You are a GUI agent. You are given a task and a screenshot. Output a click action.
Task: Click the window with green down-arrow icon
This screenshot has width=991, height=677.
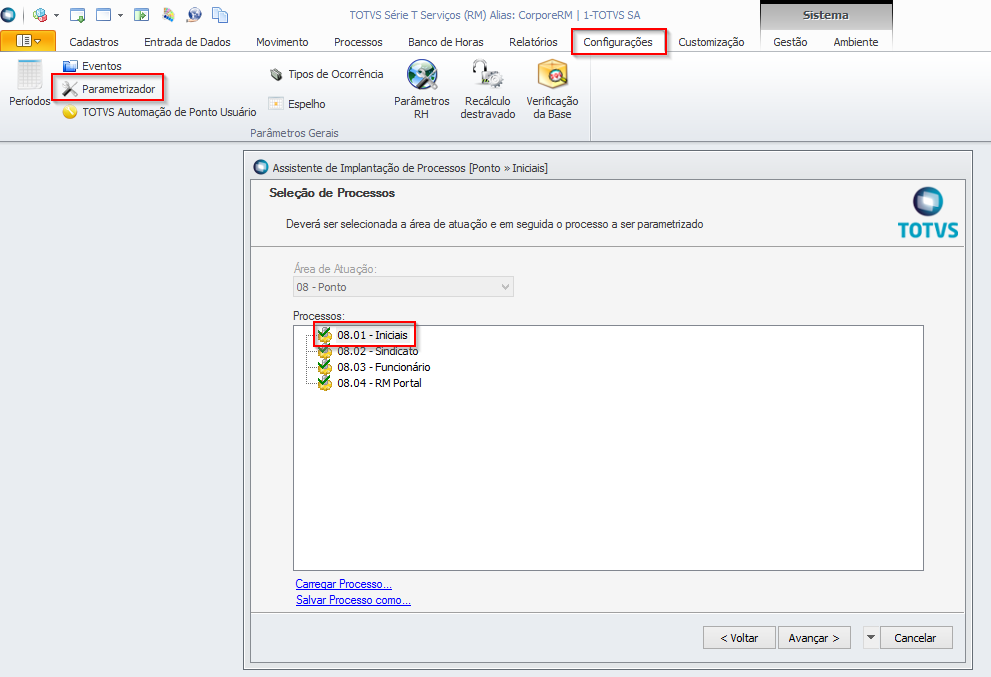[x=77, y=15]
